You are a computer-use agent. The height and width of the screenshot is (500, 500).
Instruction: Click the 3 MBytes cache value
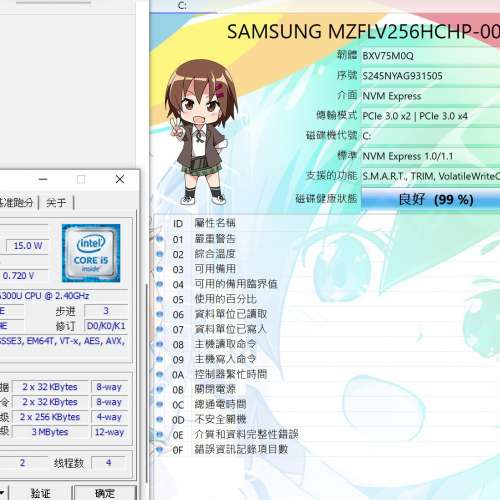click(x=50, y=432)
